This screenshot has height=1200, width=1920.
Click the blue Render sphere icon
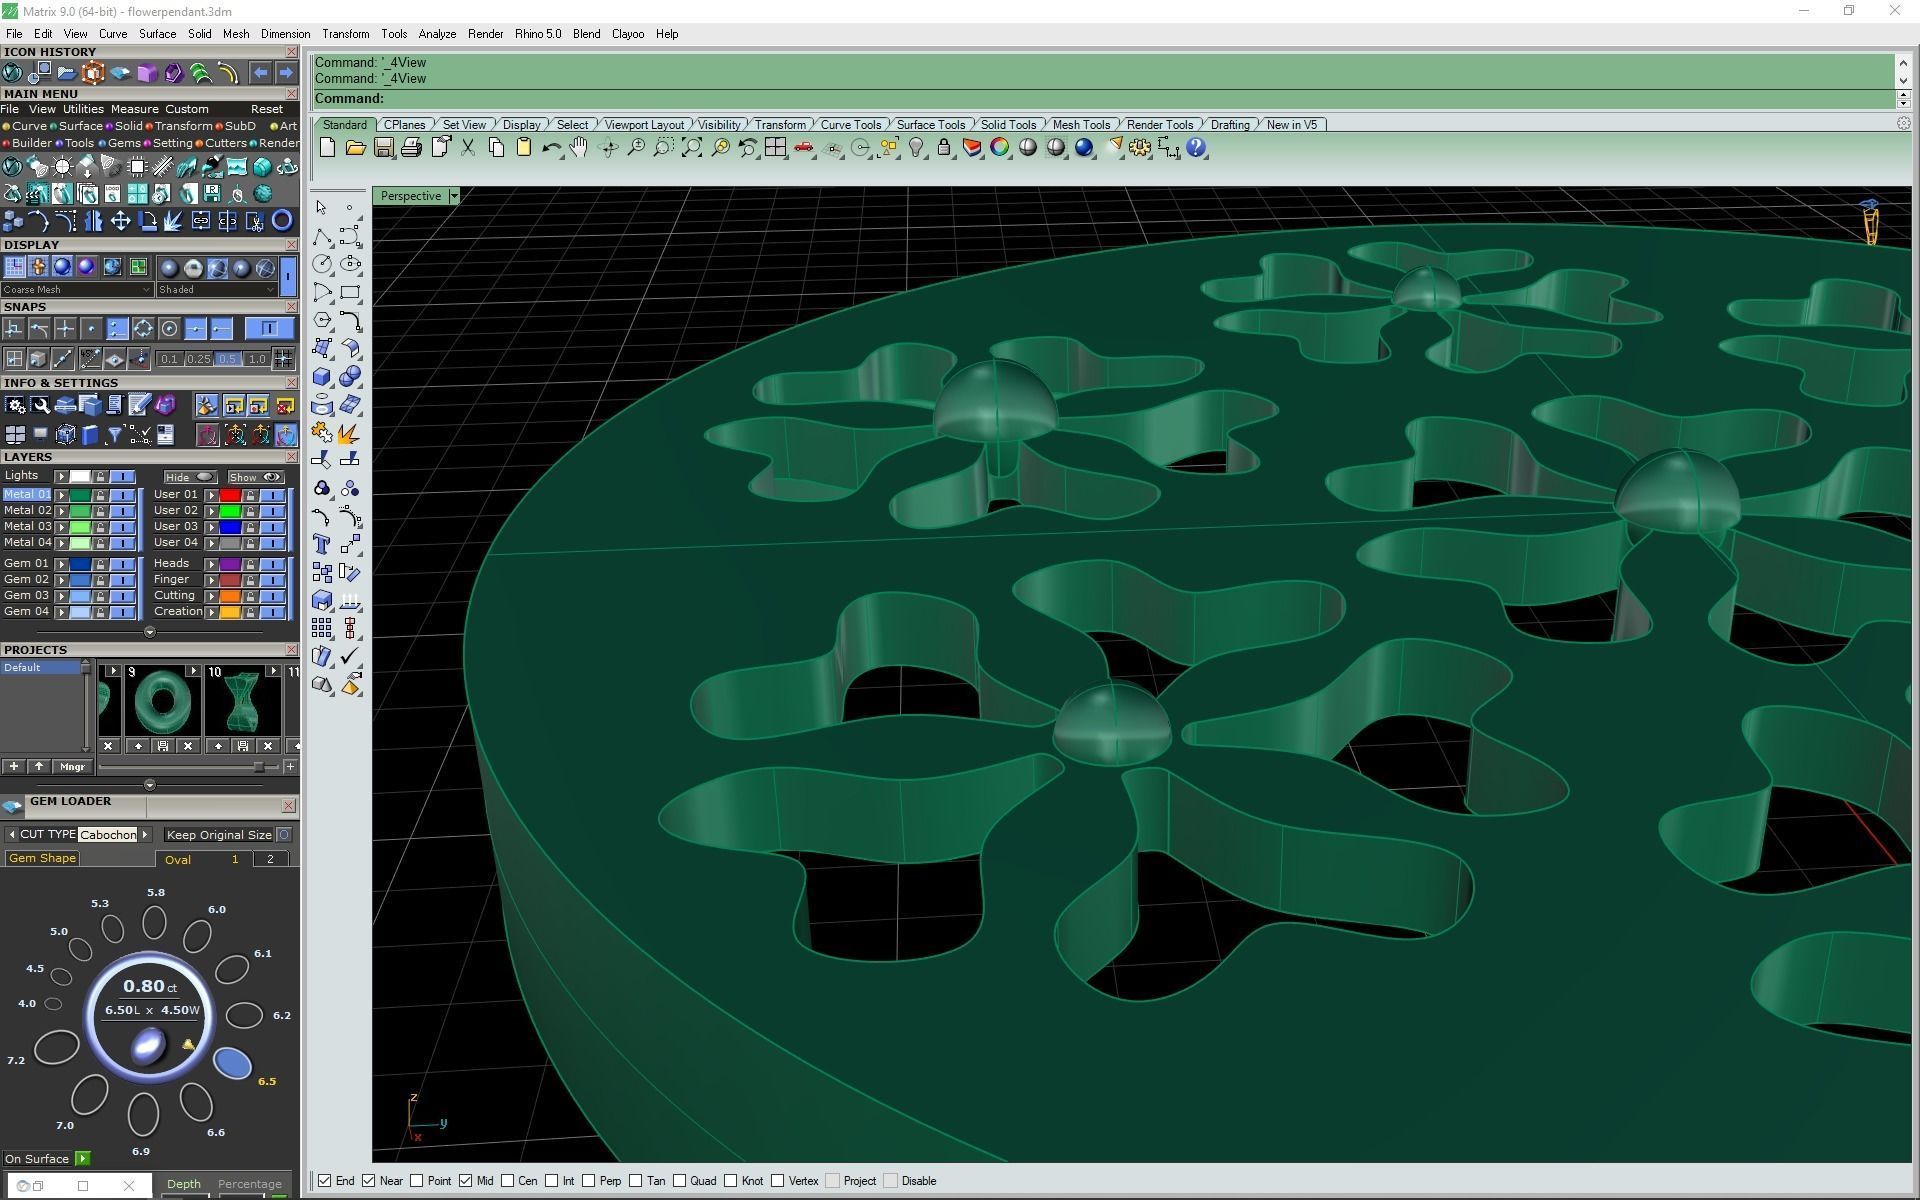1084,148
